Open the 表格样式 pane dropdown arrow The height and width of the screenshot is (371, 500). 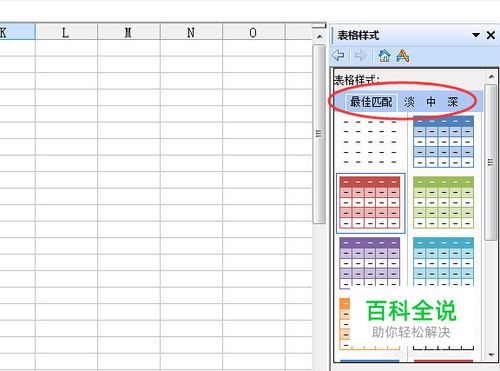pos(476,35)
